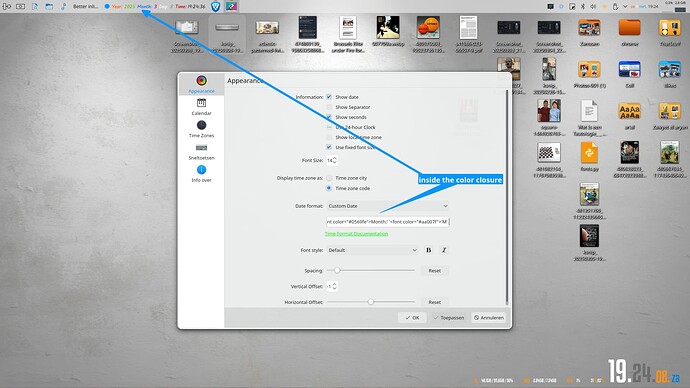This screenshot has height=388, width=690.
Task: Toggle bold font style button
Action: pos(429,250)
